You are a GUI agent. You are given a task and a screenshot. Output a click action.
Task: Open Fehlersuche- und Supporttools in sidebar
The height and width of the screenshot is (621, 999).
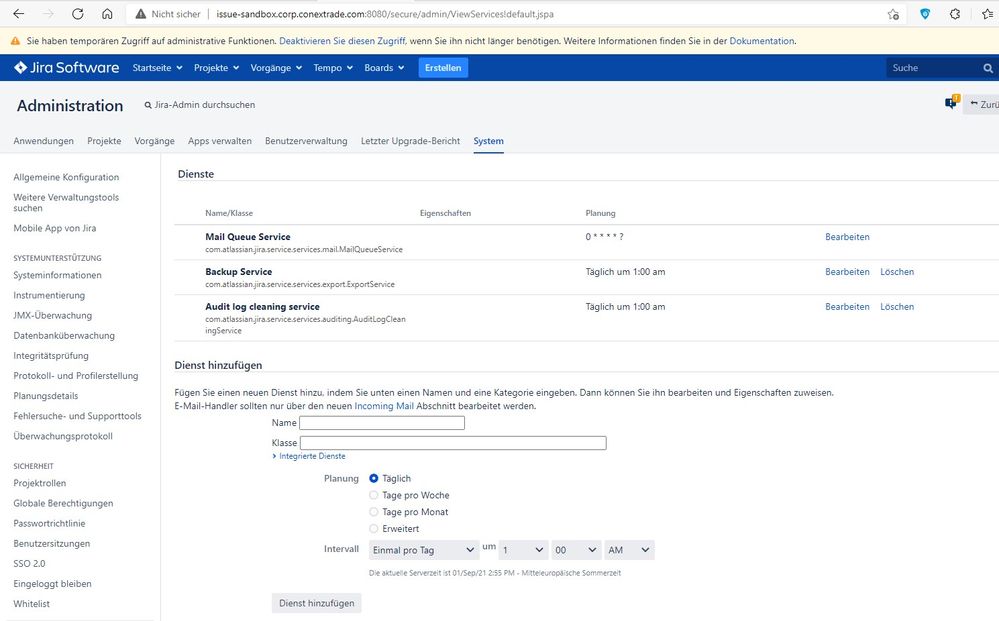pos(77,416)
